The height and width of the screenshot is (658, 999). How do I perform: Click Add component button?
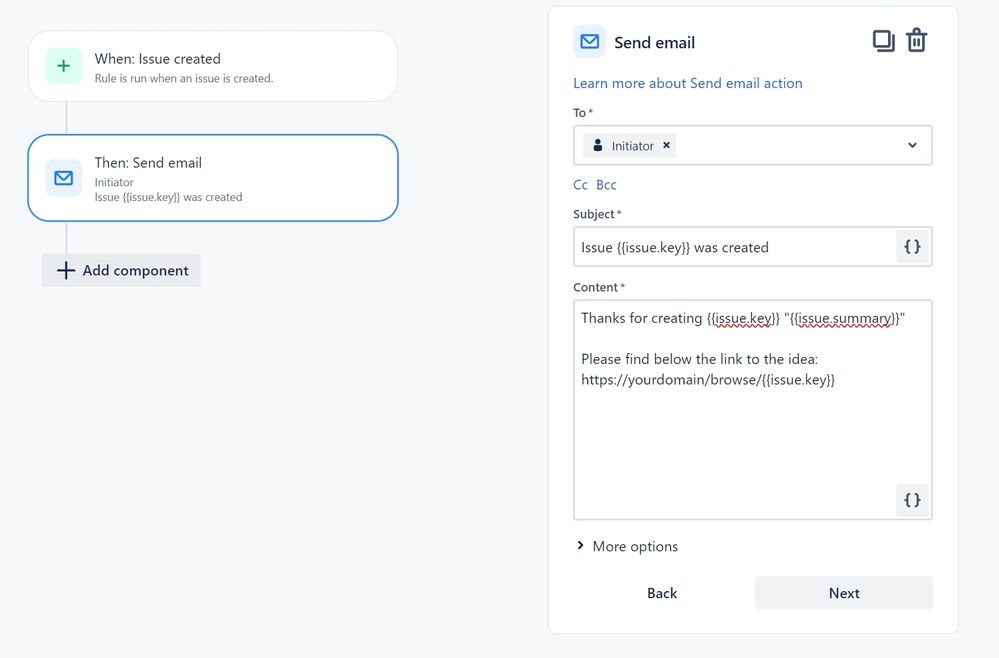coord(121,270)
